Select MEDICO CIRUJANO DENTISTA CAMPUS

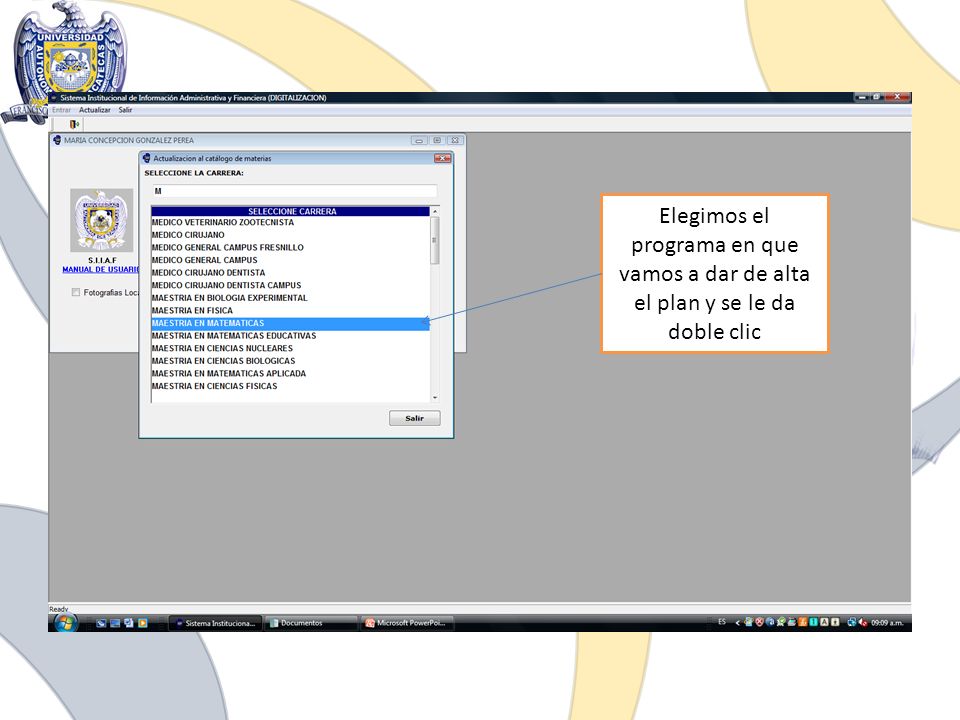click(291, 285)
